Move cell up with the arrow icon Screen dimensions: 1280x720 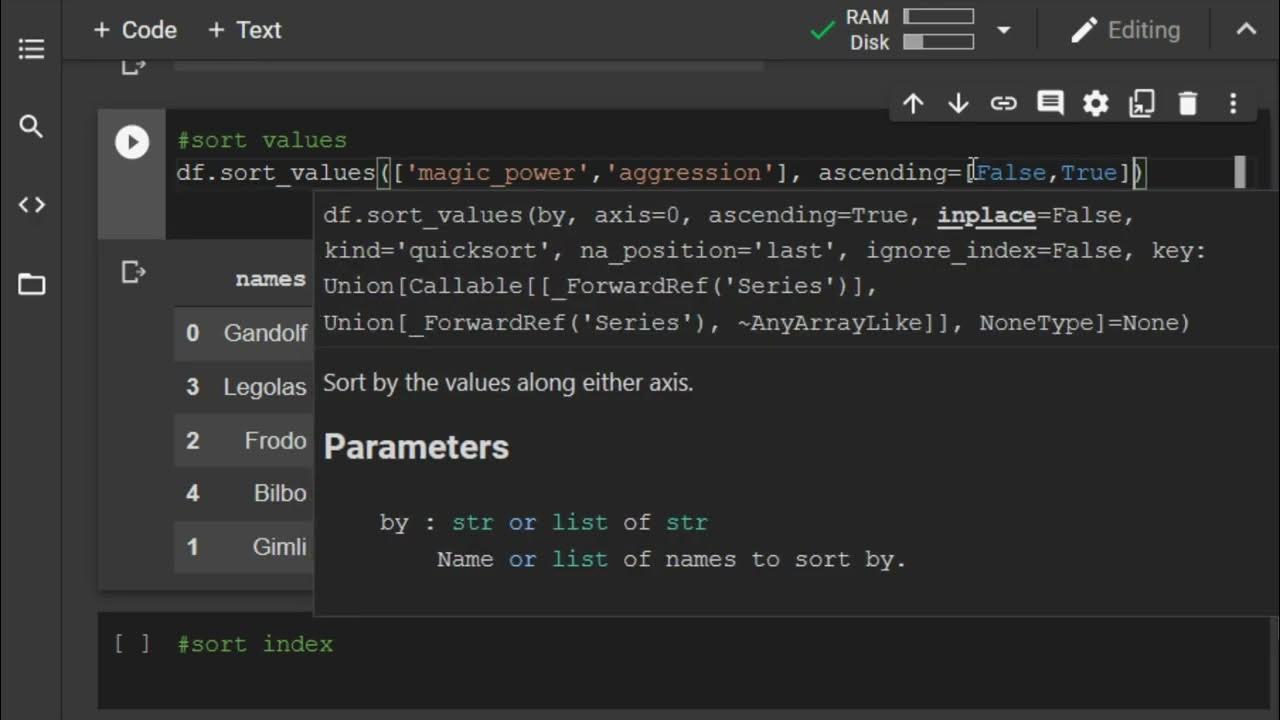coord(913,103)
